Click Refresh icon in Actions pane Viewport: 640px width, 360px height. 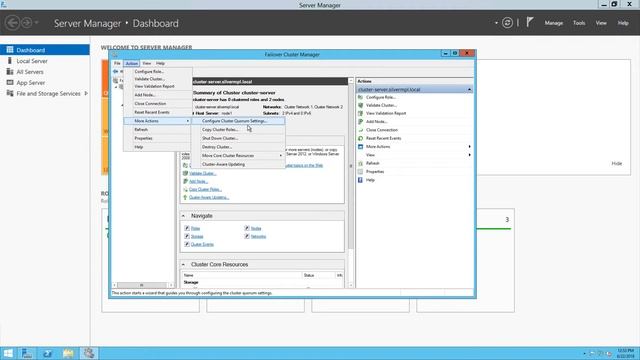(x=360, y=163)
